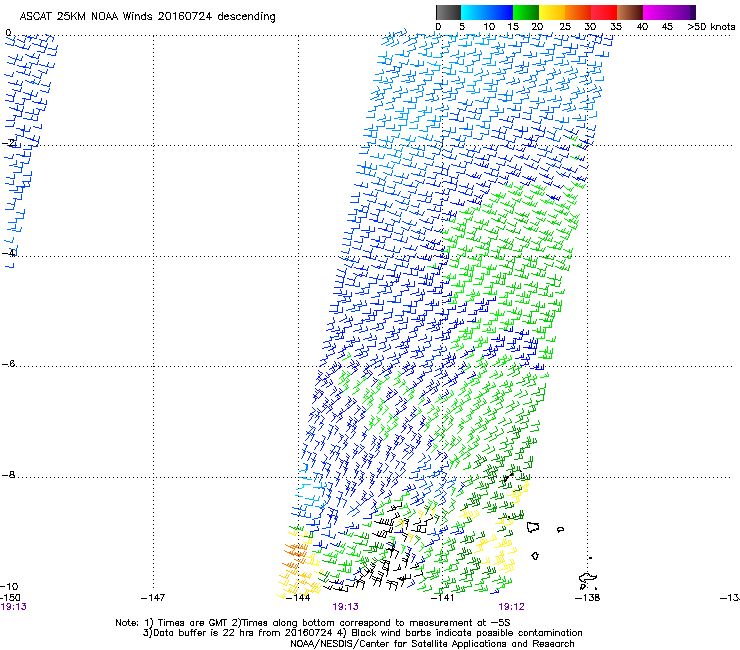The image size is (740, 650).
Task: Select the cyan-to-blue 5-15 knots color band
Action: coord(487,12)
